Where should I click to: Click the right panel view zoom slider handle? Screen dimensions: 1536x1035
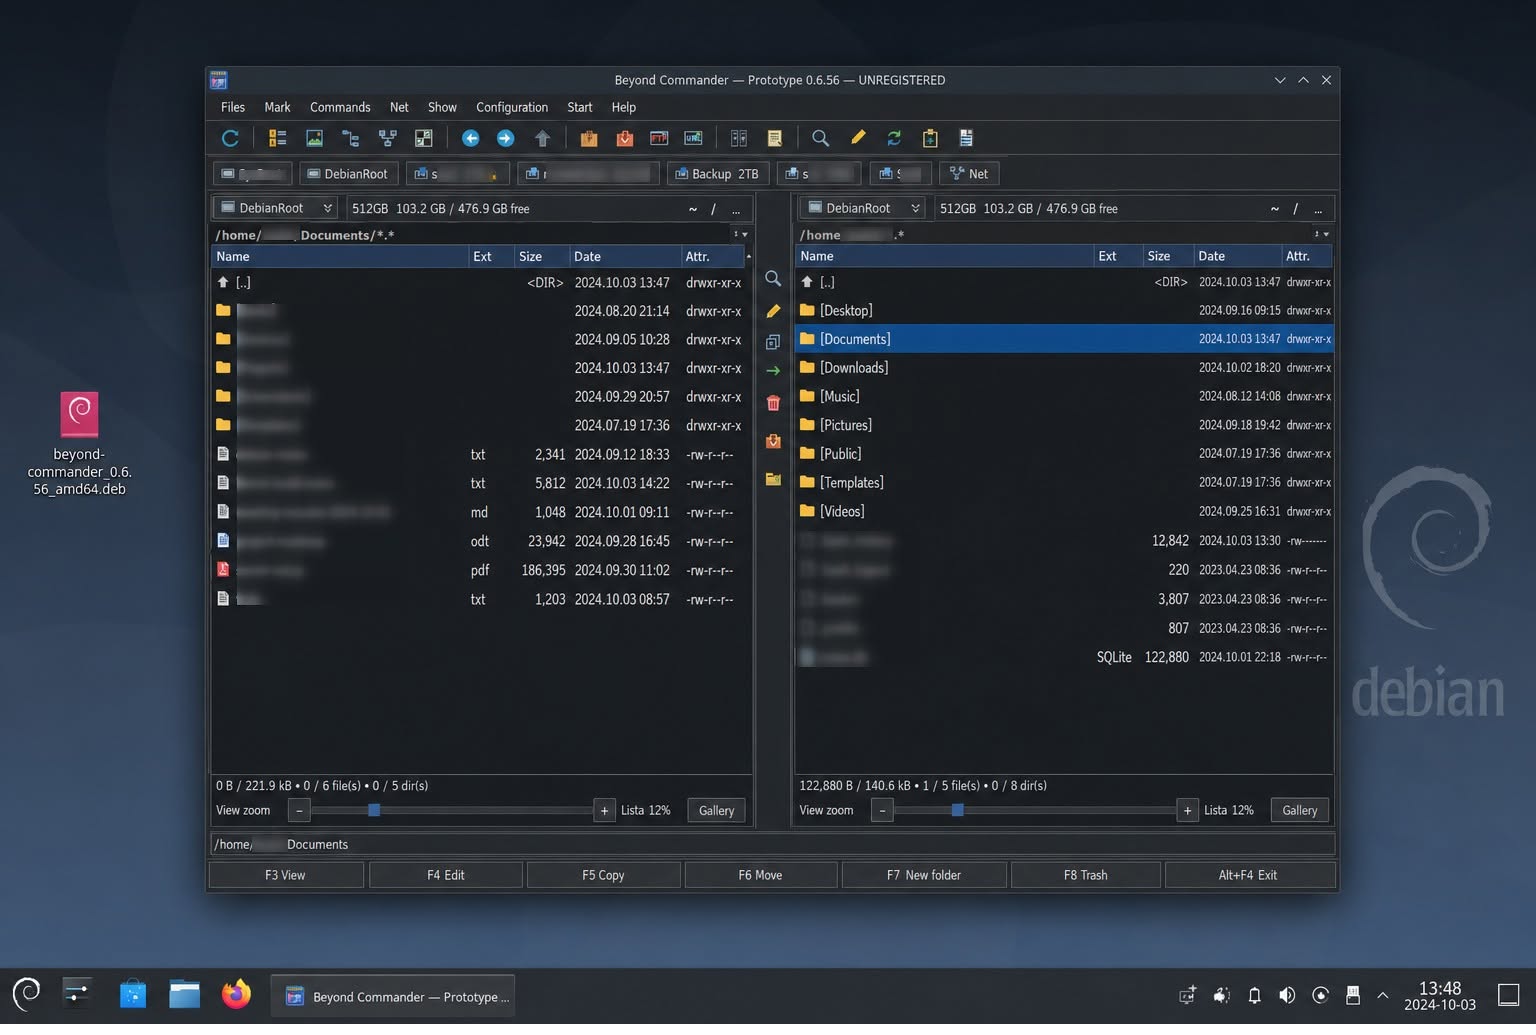(957, 811)
